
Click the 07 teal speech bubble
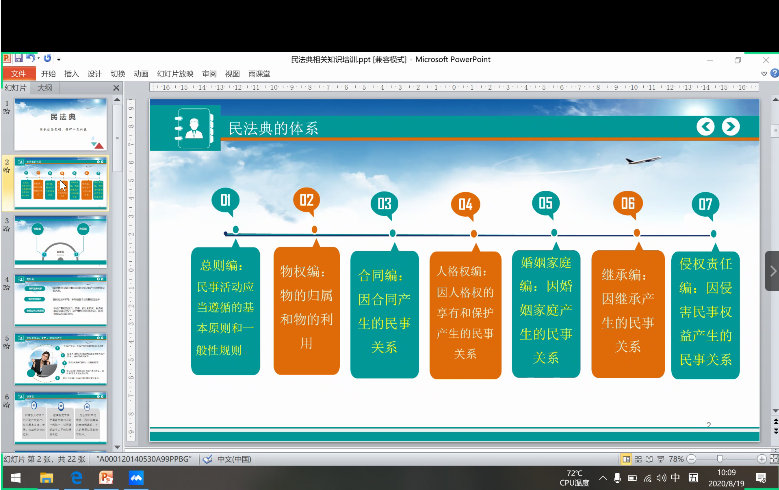[705, 206]
